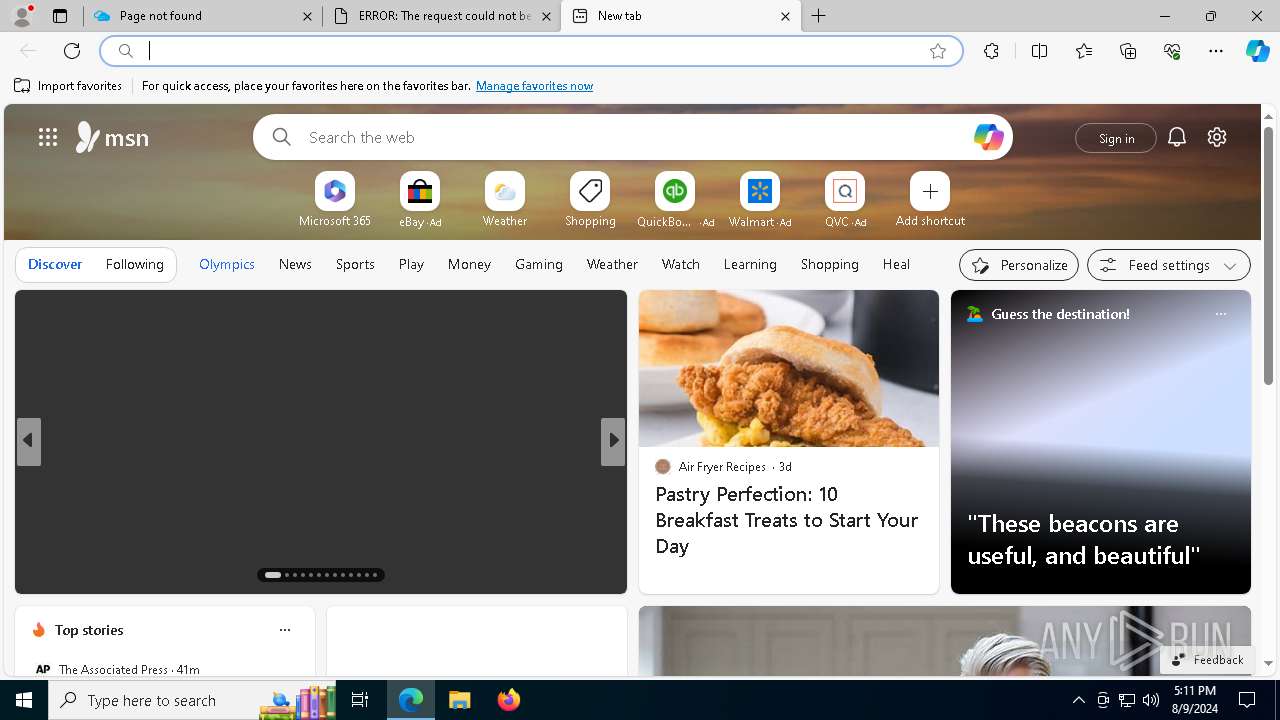The height and width of the screenshot is (720, 1280).
Task: Open the Watch category
Action: click(x=681, y=264)
